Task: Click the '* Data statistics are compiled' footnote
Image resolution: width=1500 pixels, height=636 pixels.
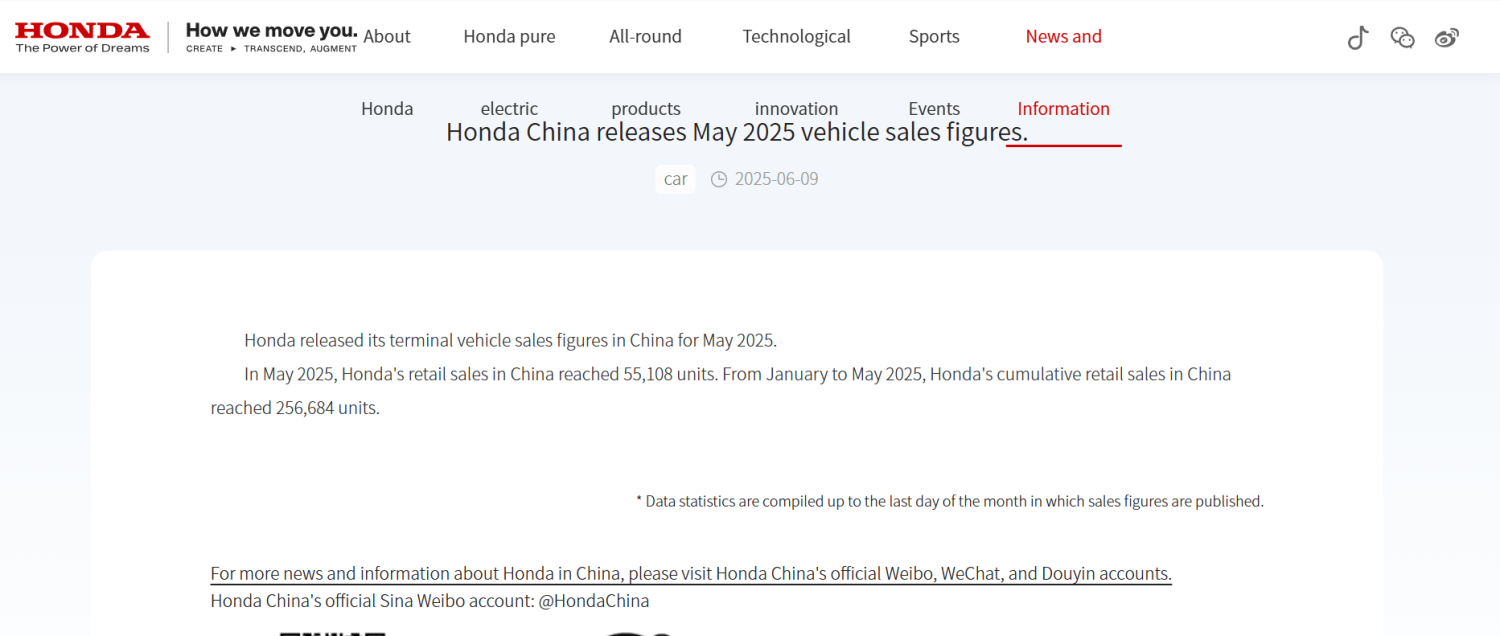Action: pos(950,501)
